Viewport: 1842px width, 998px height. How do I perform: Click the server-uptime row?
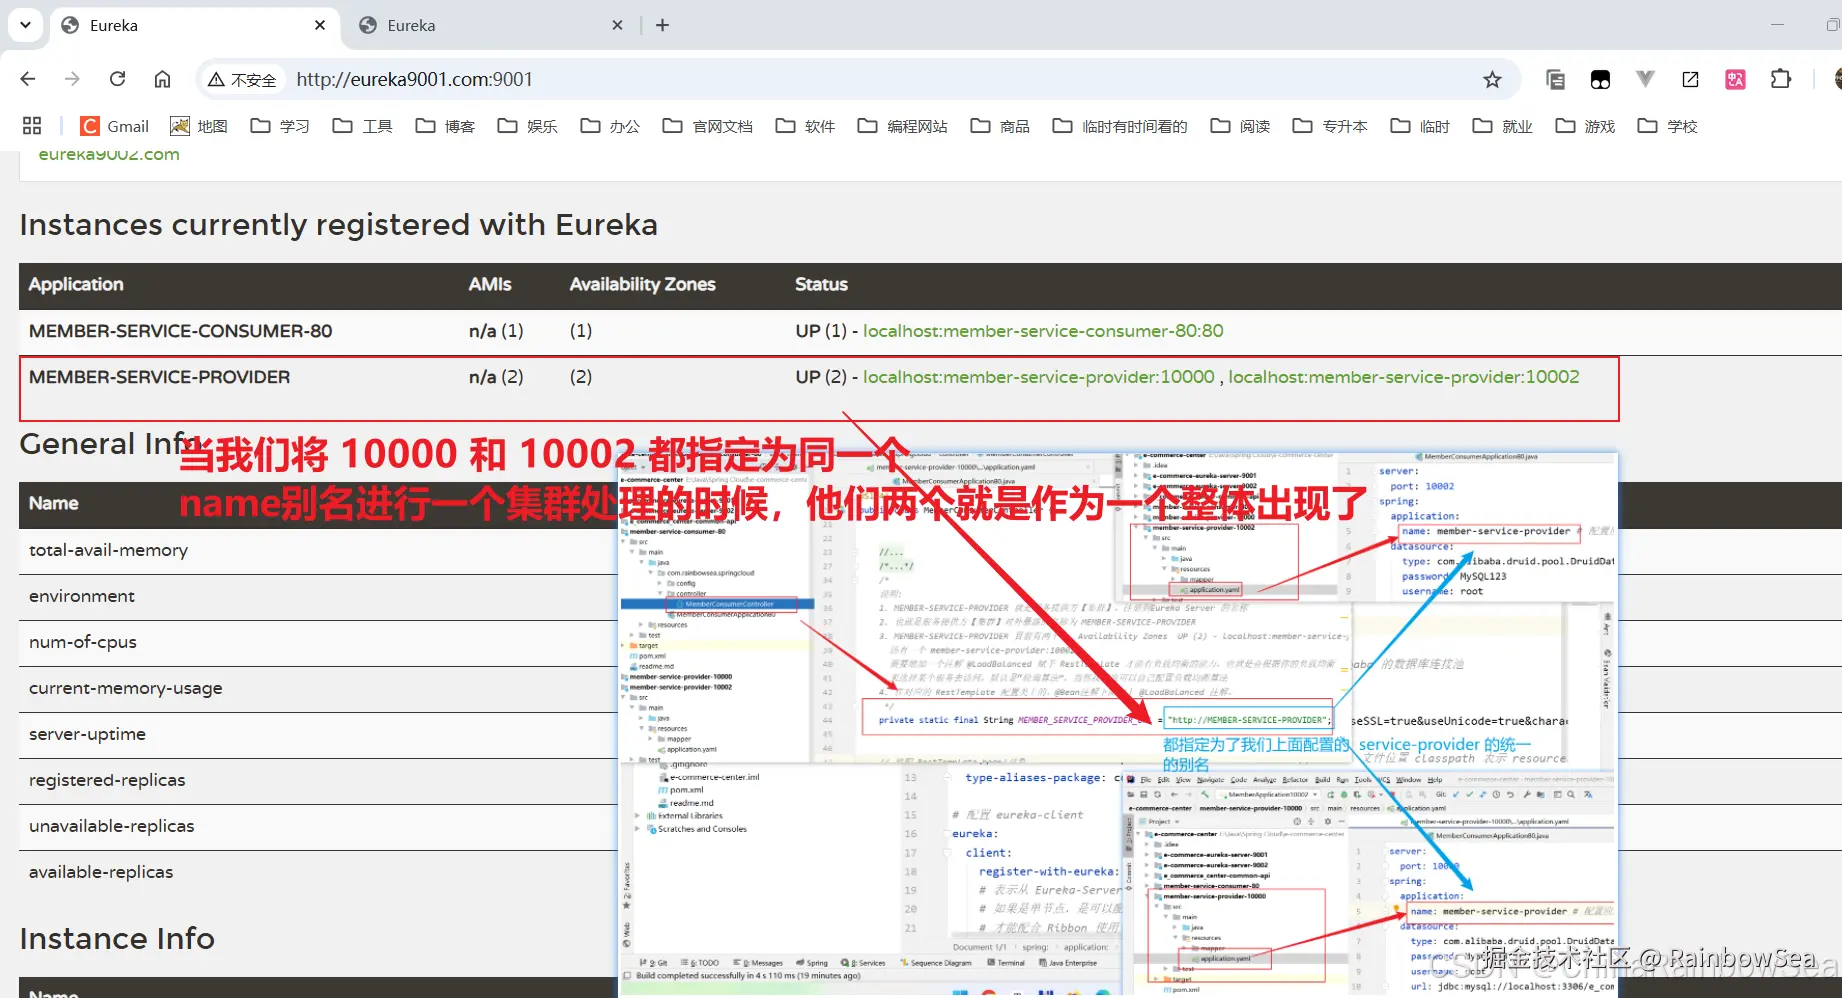tap(318, 734)
